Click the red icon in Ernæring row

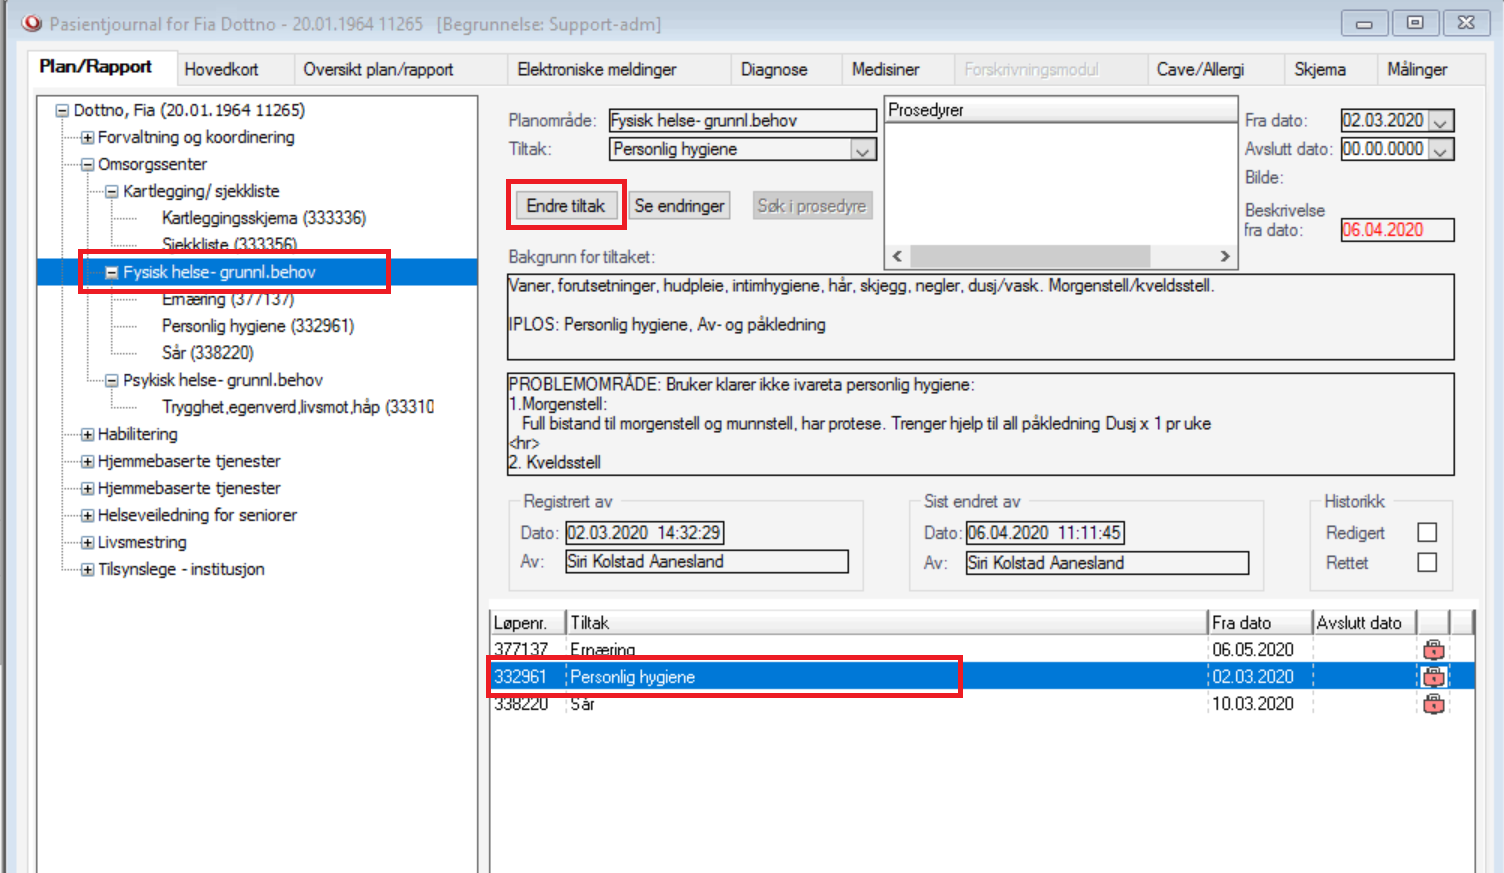click(x=1433, y=650)
